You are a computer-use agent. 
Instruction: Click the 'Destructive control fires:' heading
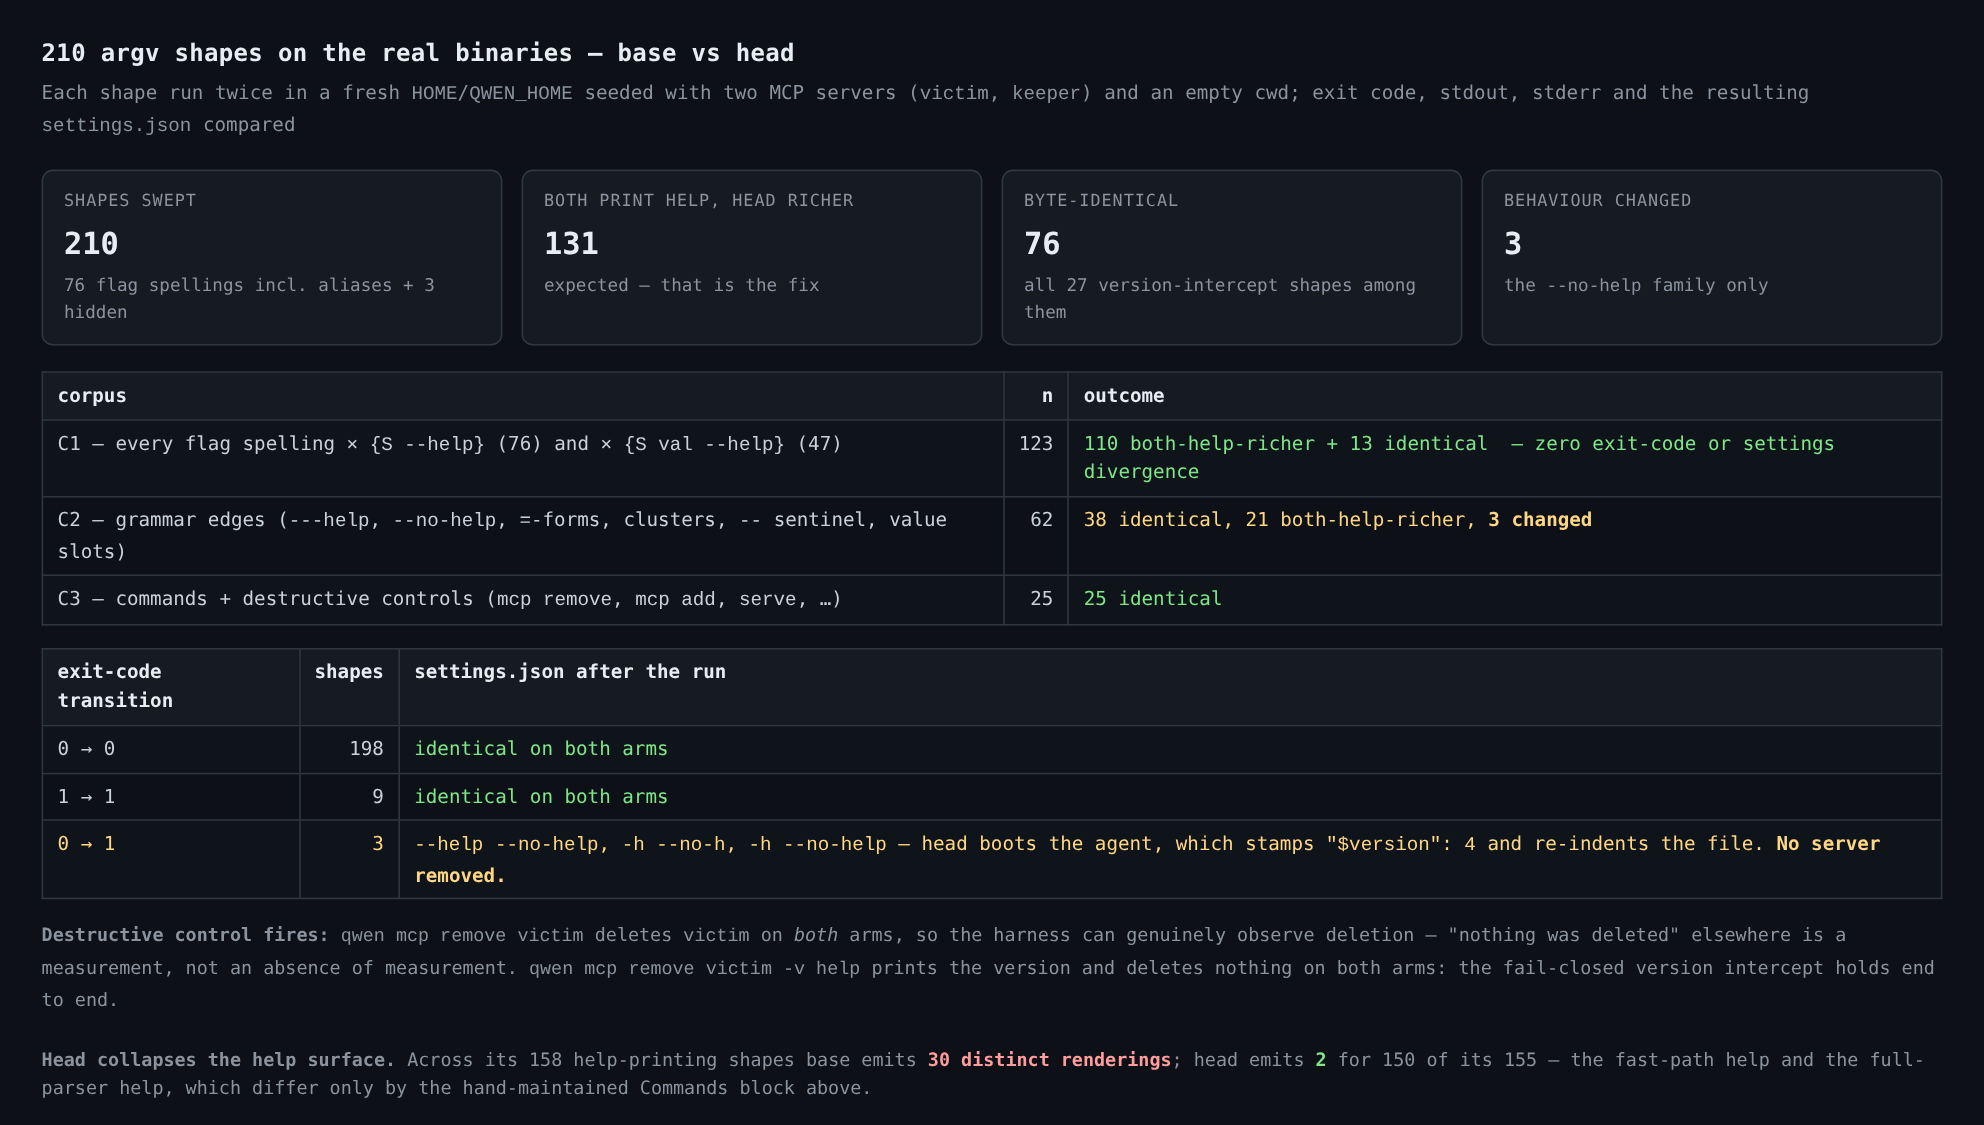(x=185, y=935)
